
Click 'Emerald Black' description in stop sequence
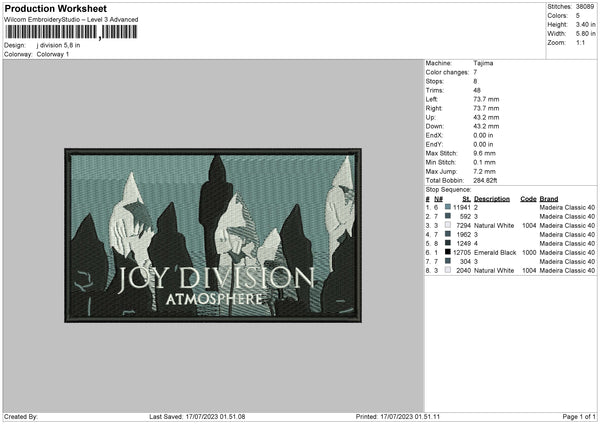495,253
